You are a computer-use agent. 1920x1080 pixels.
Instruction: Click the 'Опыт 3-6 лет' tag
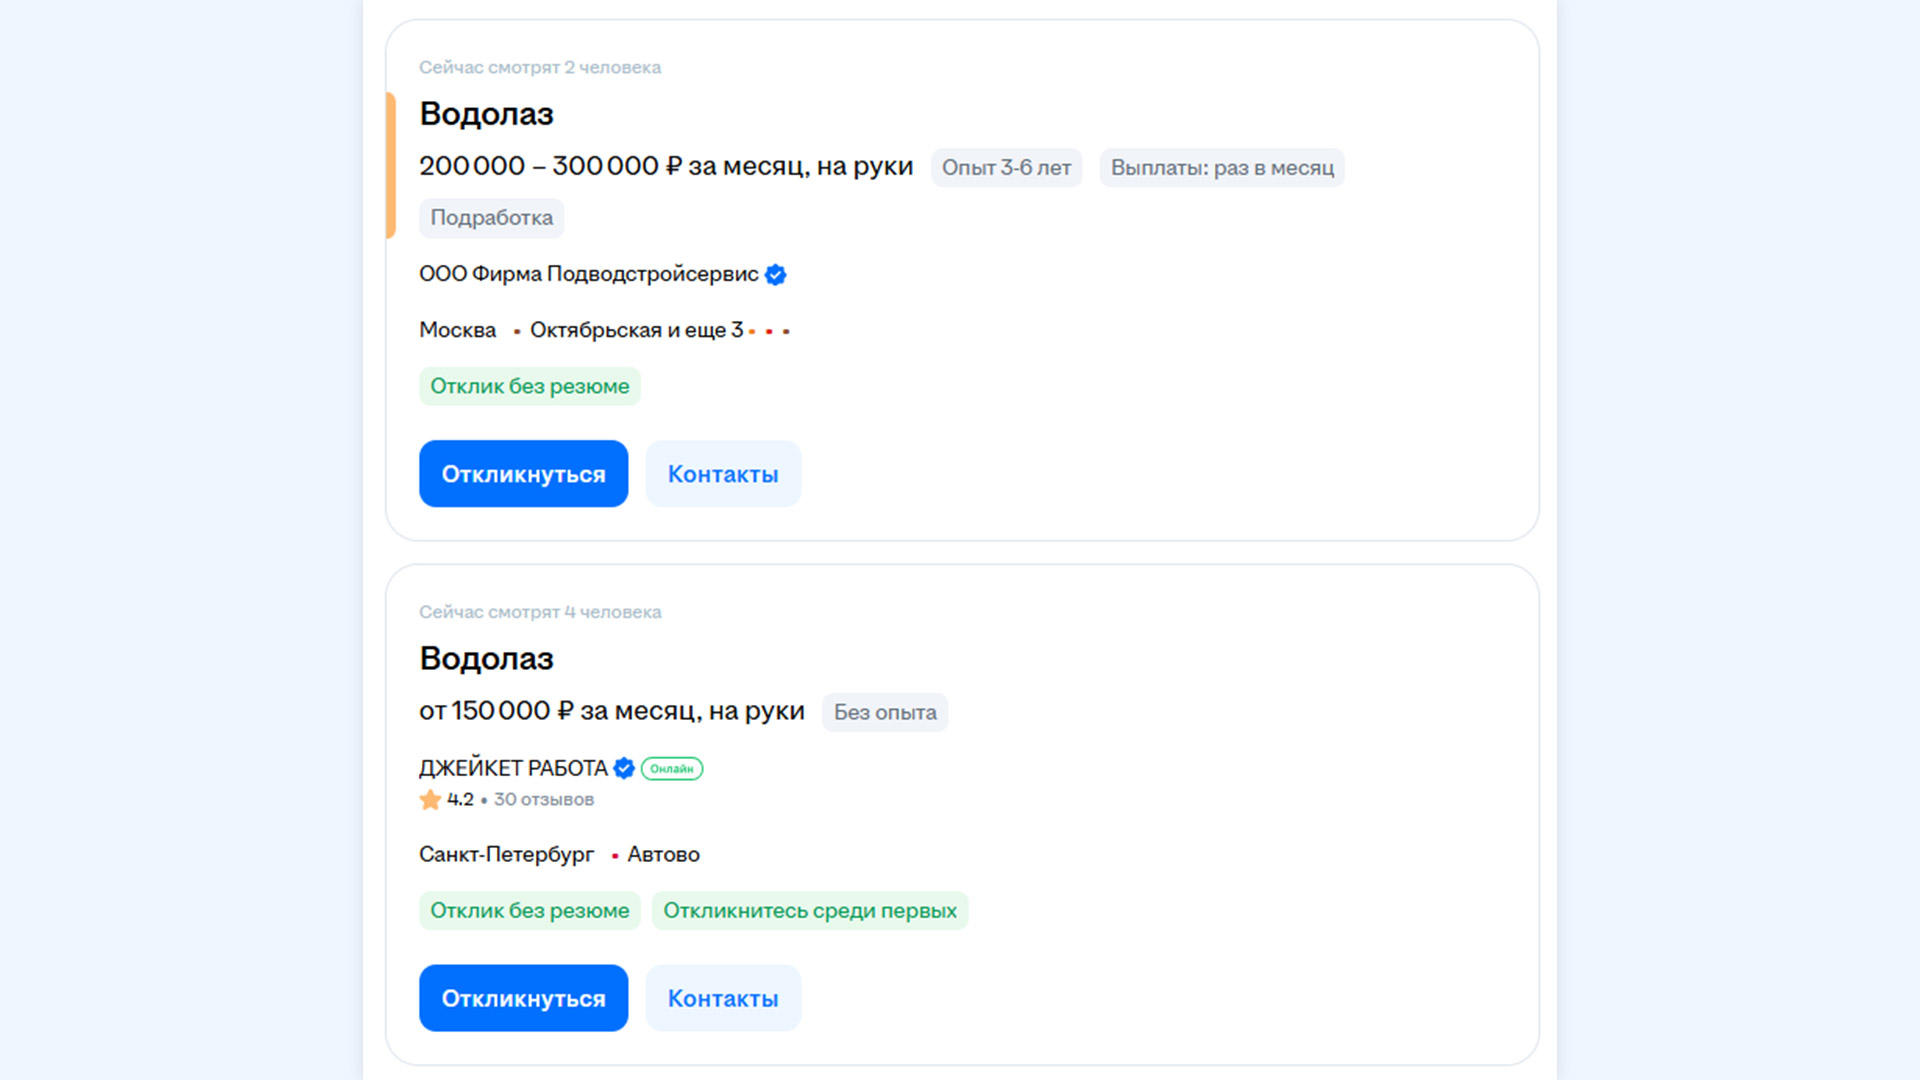1006,168
